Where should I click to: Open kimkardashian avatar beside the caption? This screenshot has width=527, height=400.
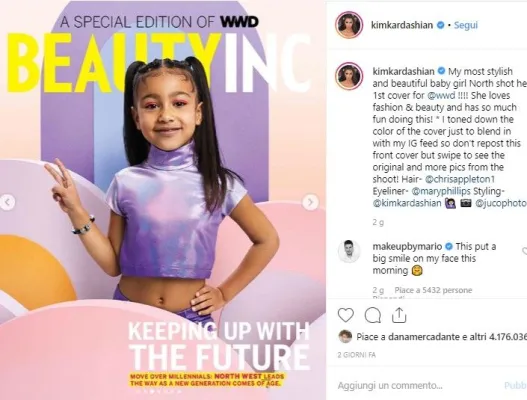coord(349,76)
